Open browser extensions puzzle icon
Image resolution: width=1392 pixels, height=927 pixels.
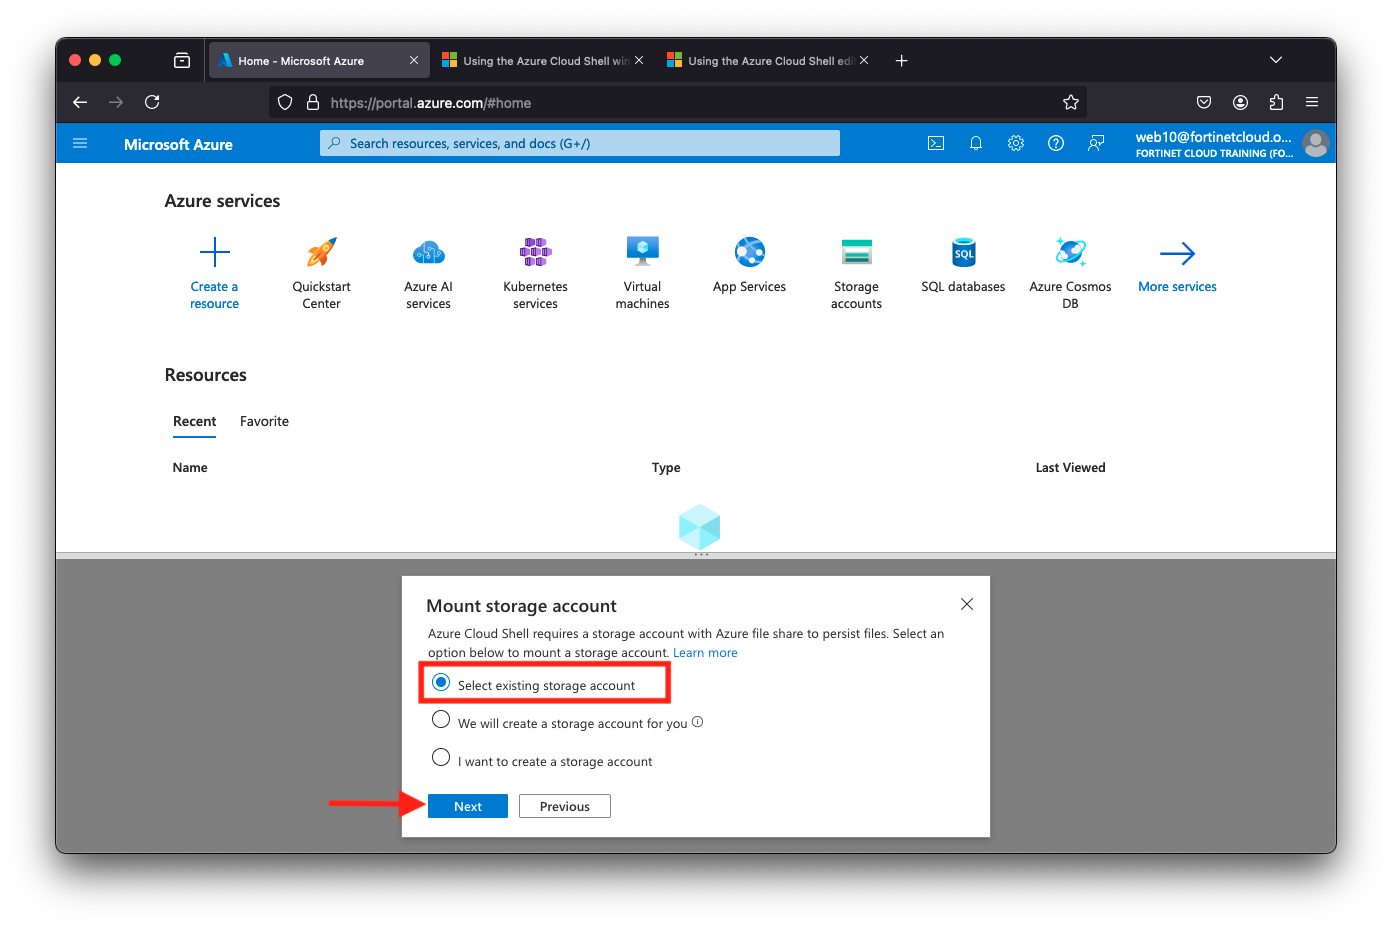tap(1276, 102)
